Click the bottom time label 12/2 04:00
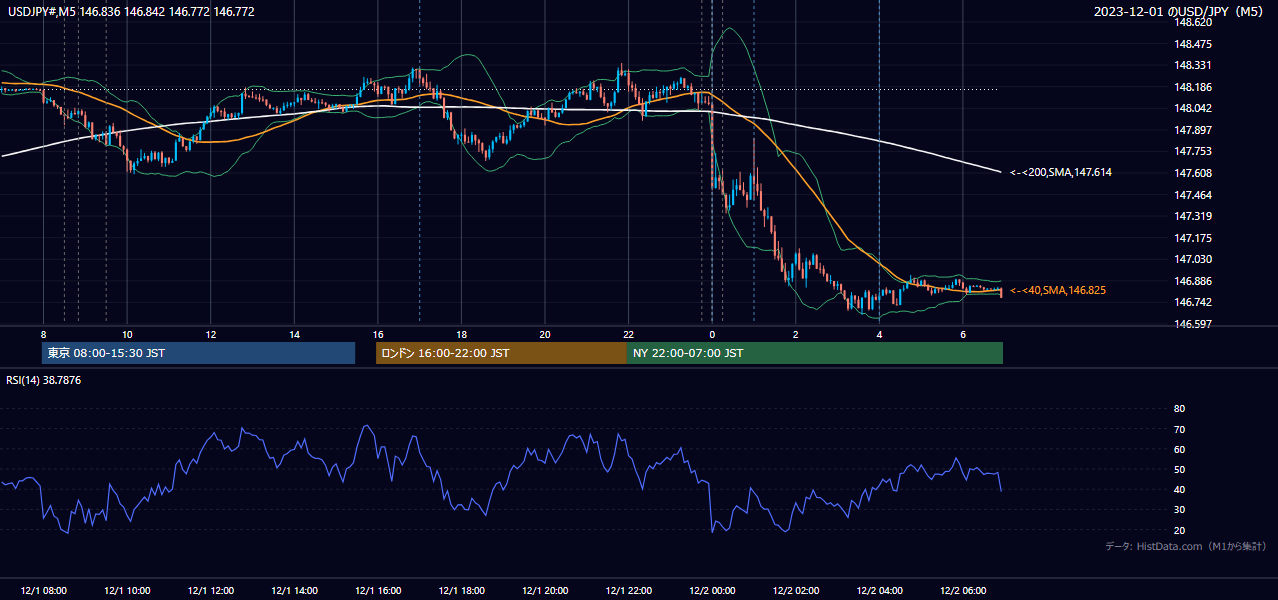The width and height of the screenshot is (1278, 600). click(x=879, y=591)
